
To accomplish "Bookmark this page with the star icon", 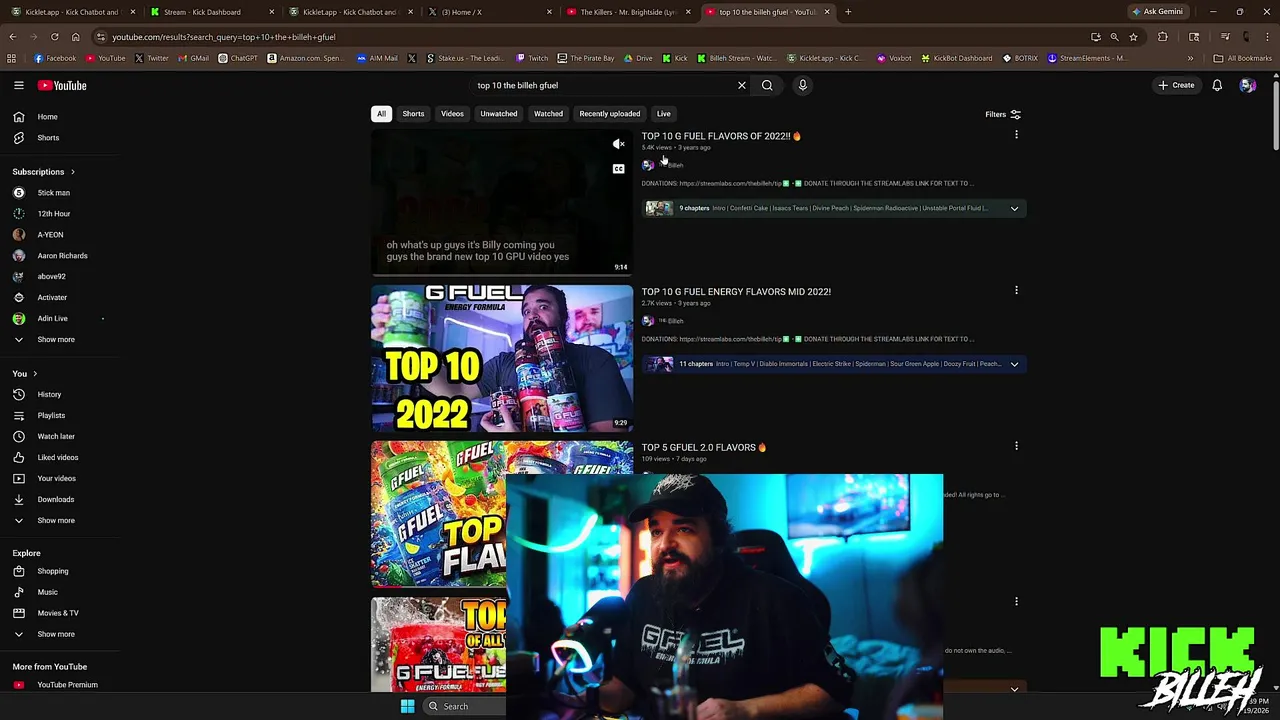I will (1133, 37).
